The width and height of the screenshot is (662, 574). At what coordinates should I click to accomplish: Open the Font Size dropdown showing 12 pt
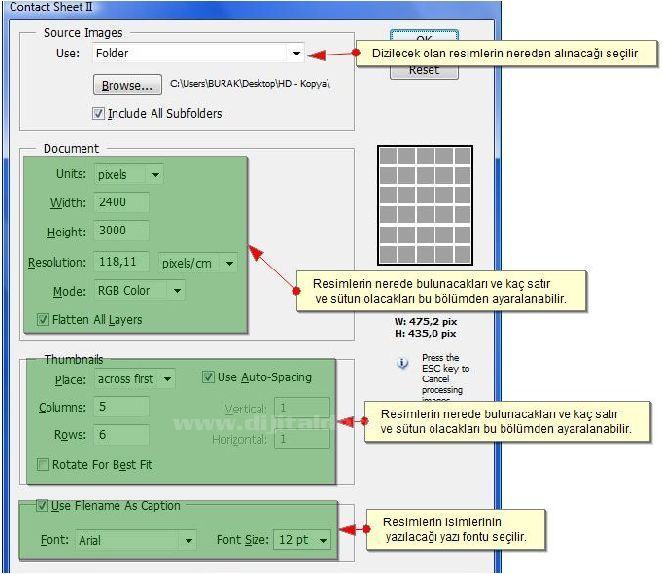tap(302, 540)
